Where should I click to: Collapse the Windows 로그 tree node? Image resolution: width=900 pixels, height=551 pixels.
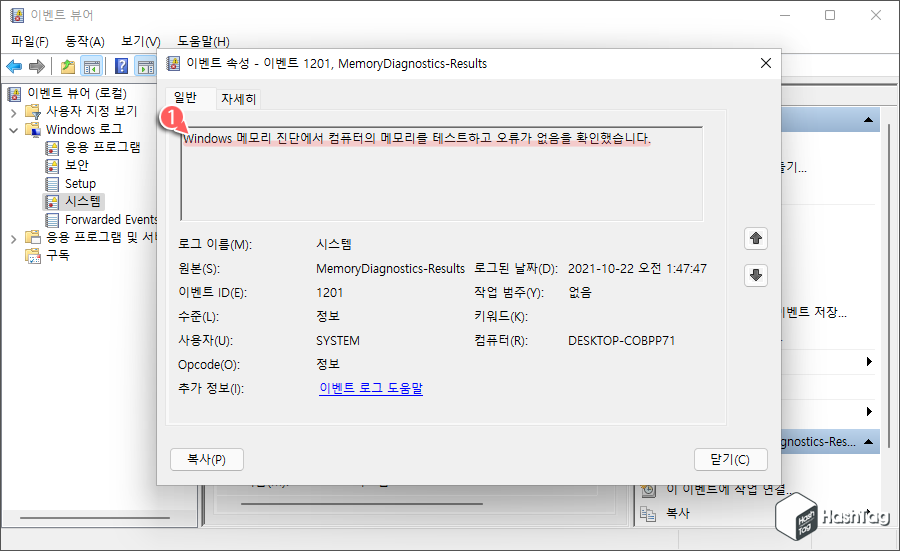pos(13,130)
